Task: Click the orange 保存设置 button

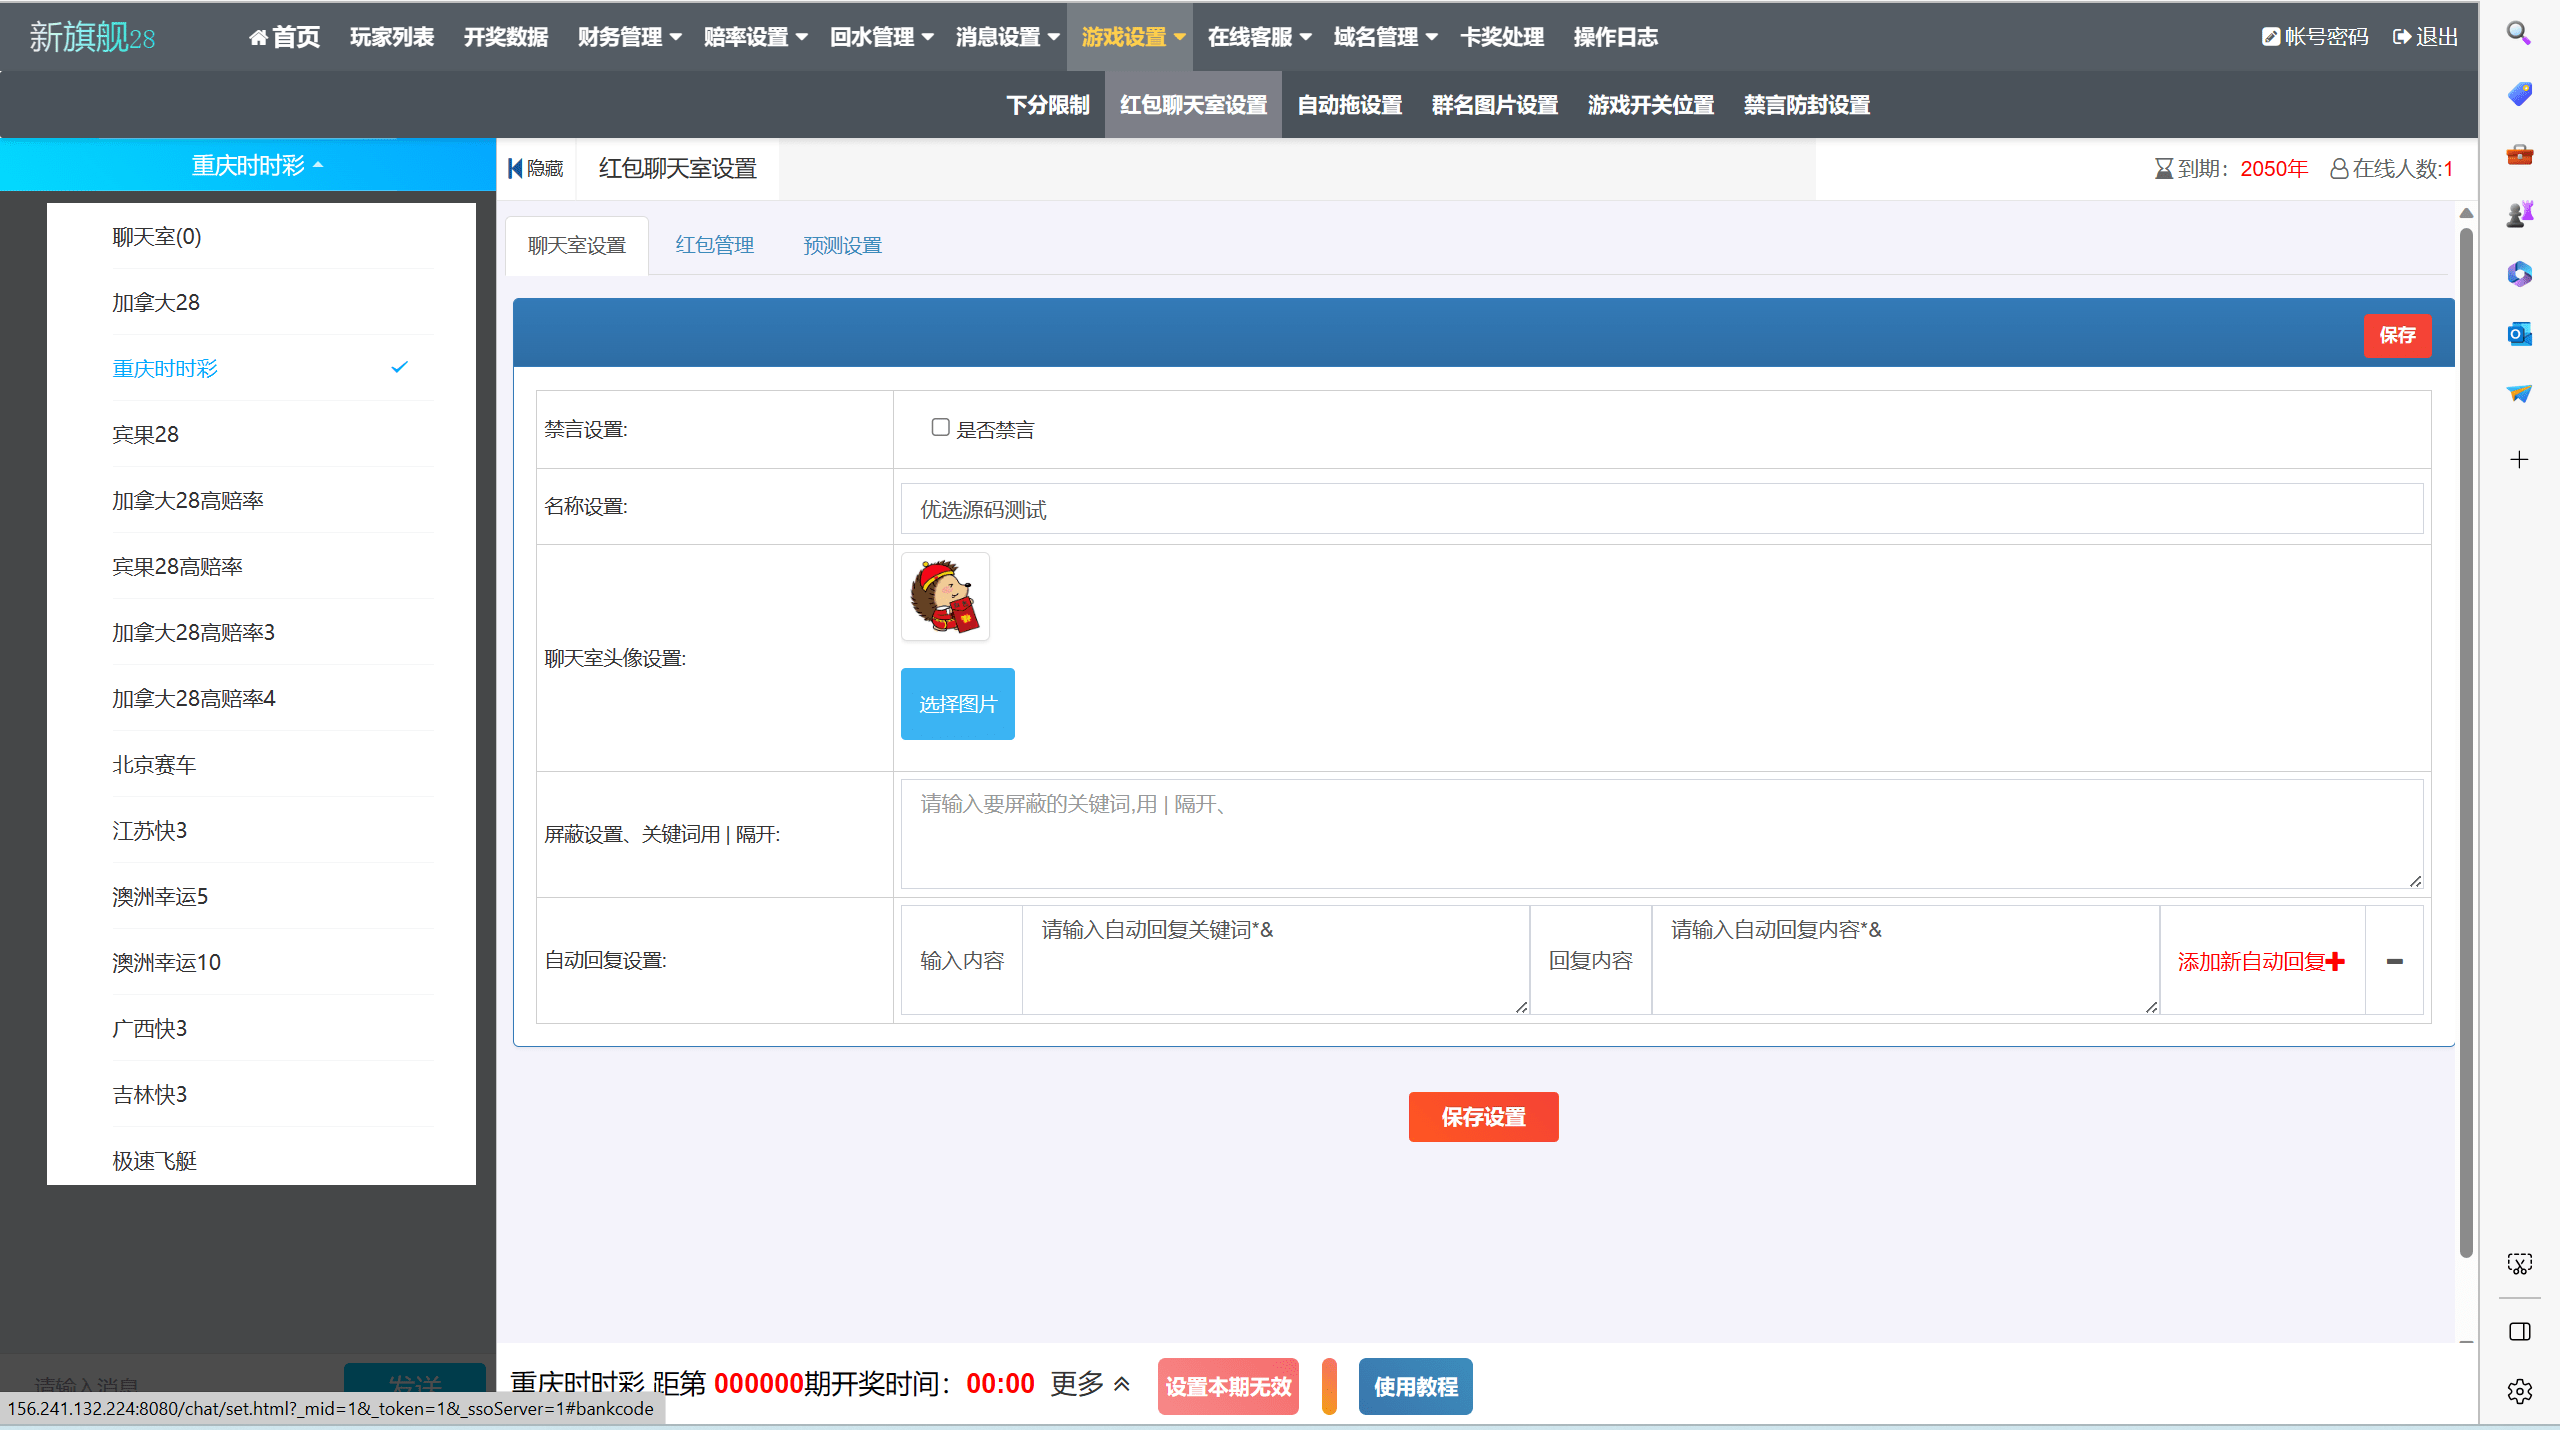Action: 1483,1117
